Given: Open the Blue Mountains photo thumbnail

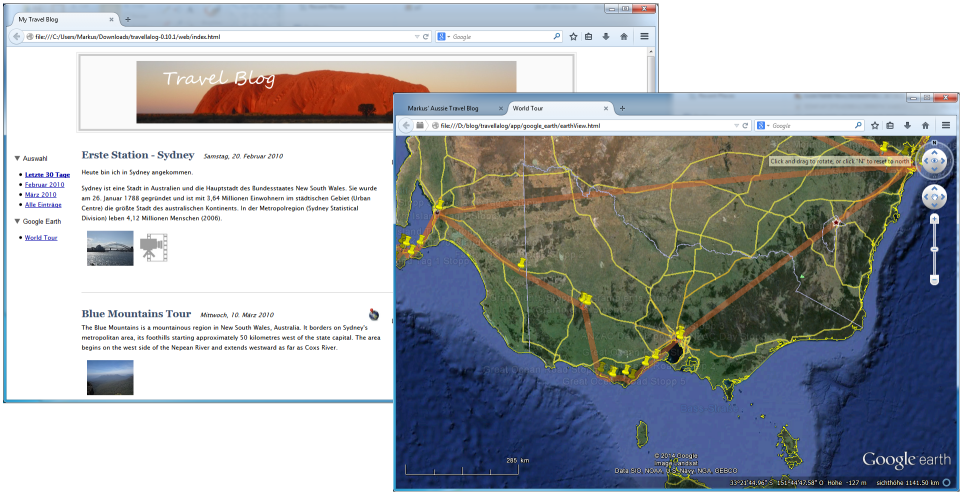Looking at the screenshot, I should 110,377.
